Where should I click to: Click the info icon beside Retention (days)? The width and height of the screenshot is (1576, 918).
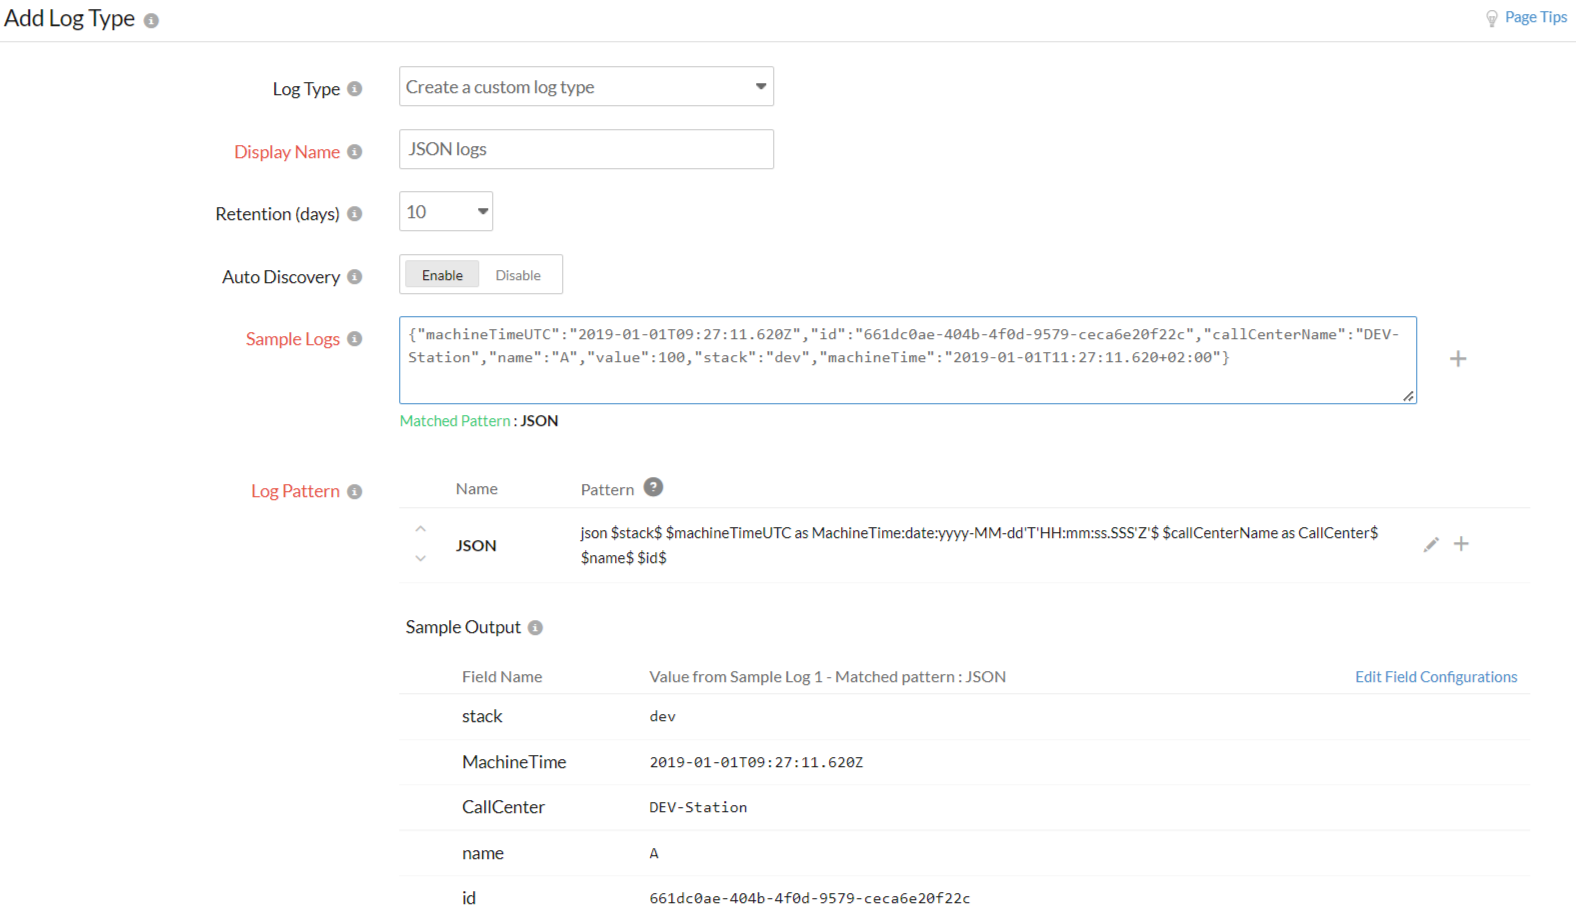[354, 214]
